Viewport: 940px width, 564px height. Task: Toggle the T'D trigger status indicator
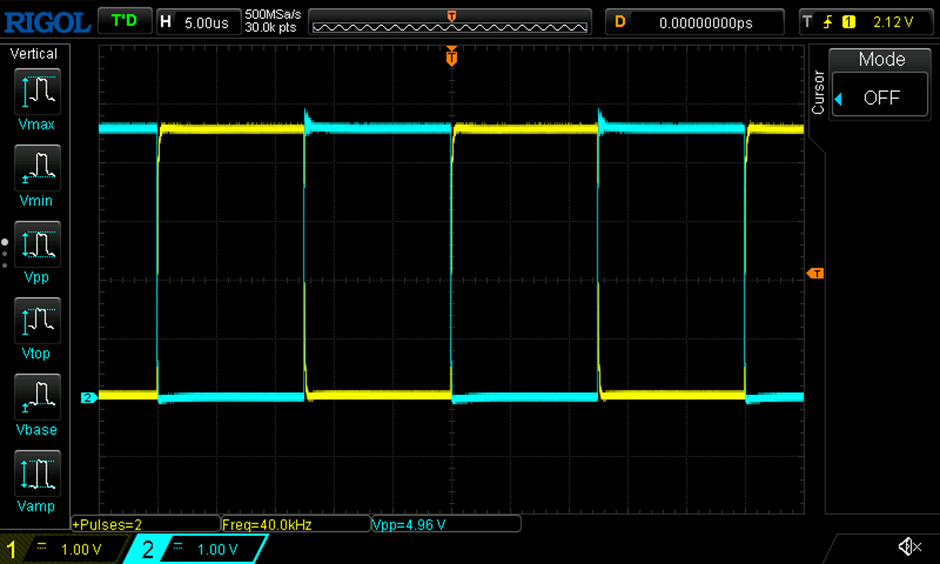pos(124,22)
